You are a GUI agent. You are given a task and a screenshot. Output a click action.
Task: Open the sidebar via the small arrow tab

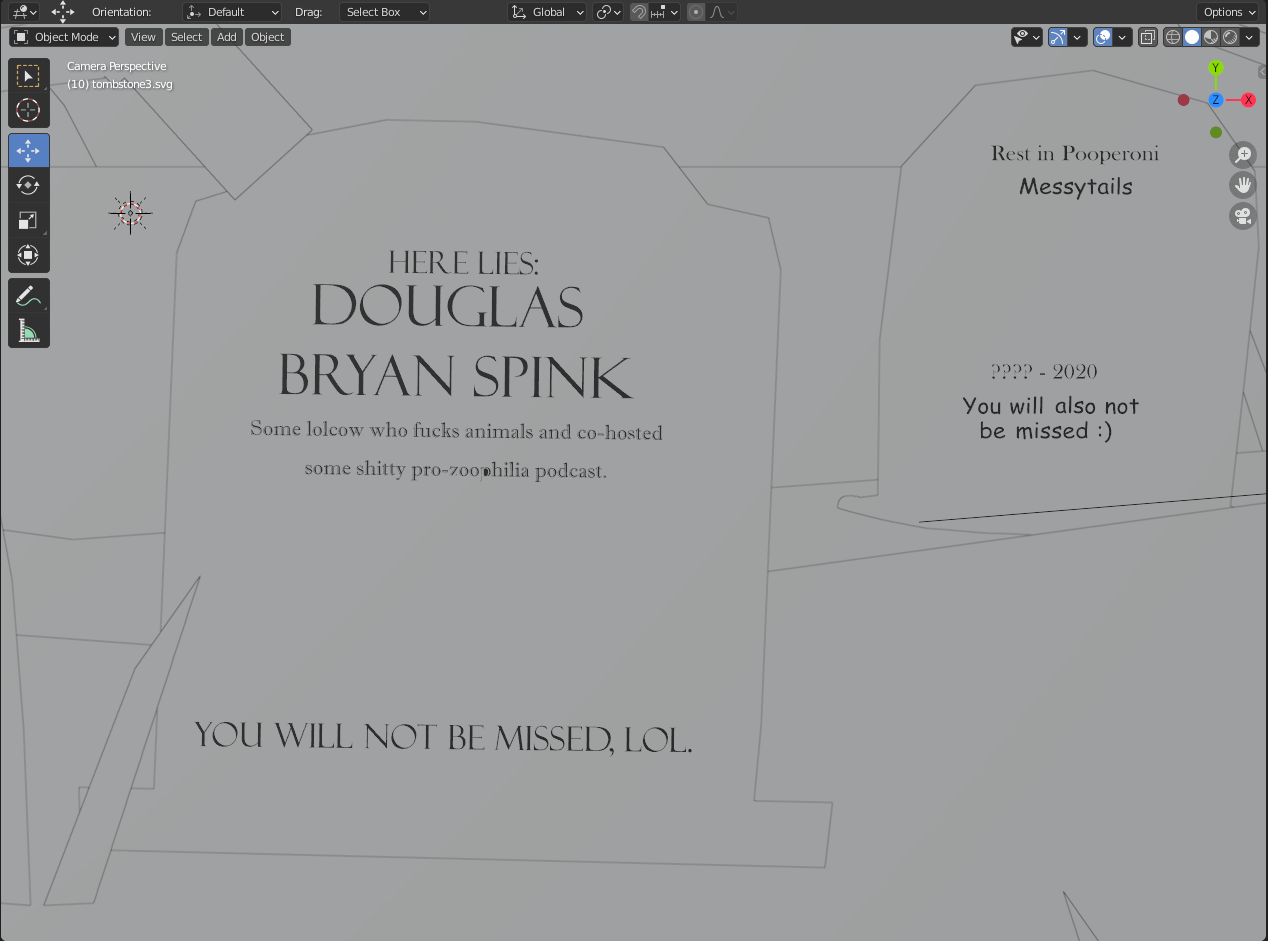pyautogui.click(x=1262, y=71)
